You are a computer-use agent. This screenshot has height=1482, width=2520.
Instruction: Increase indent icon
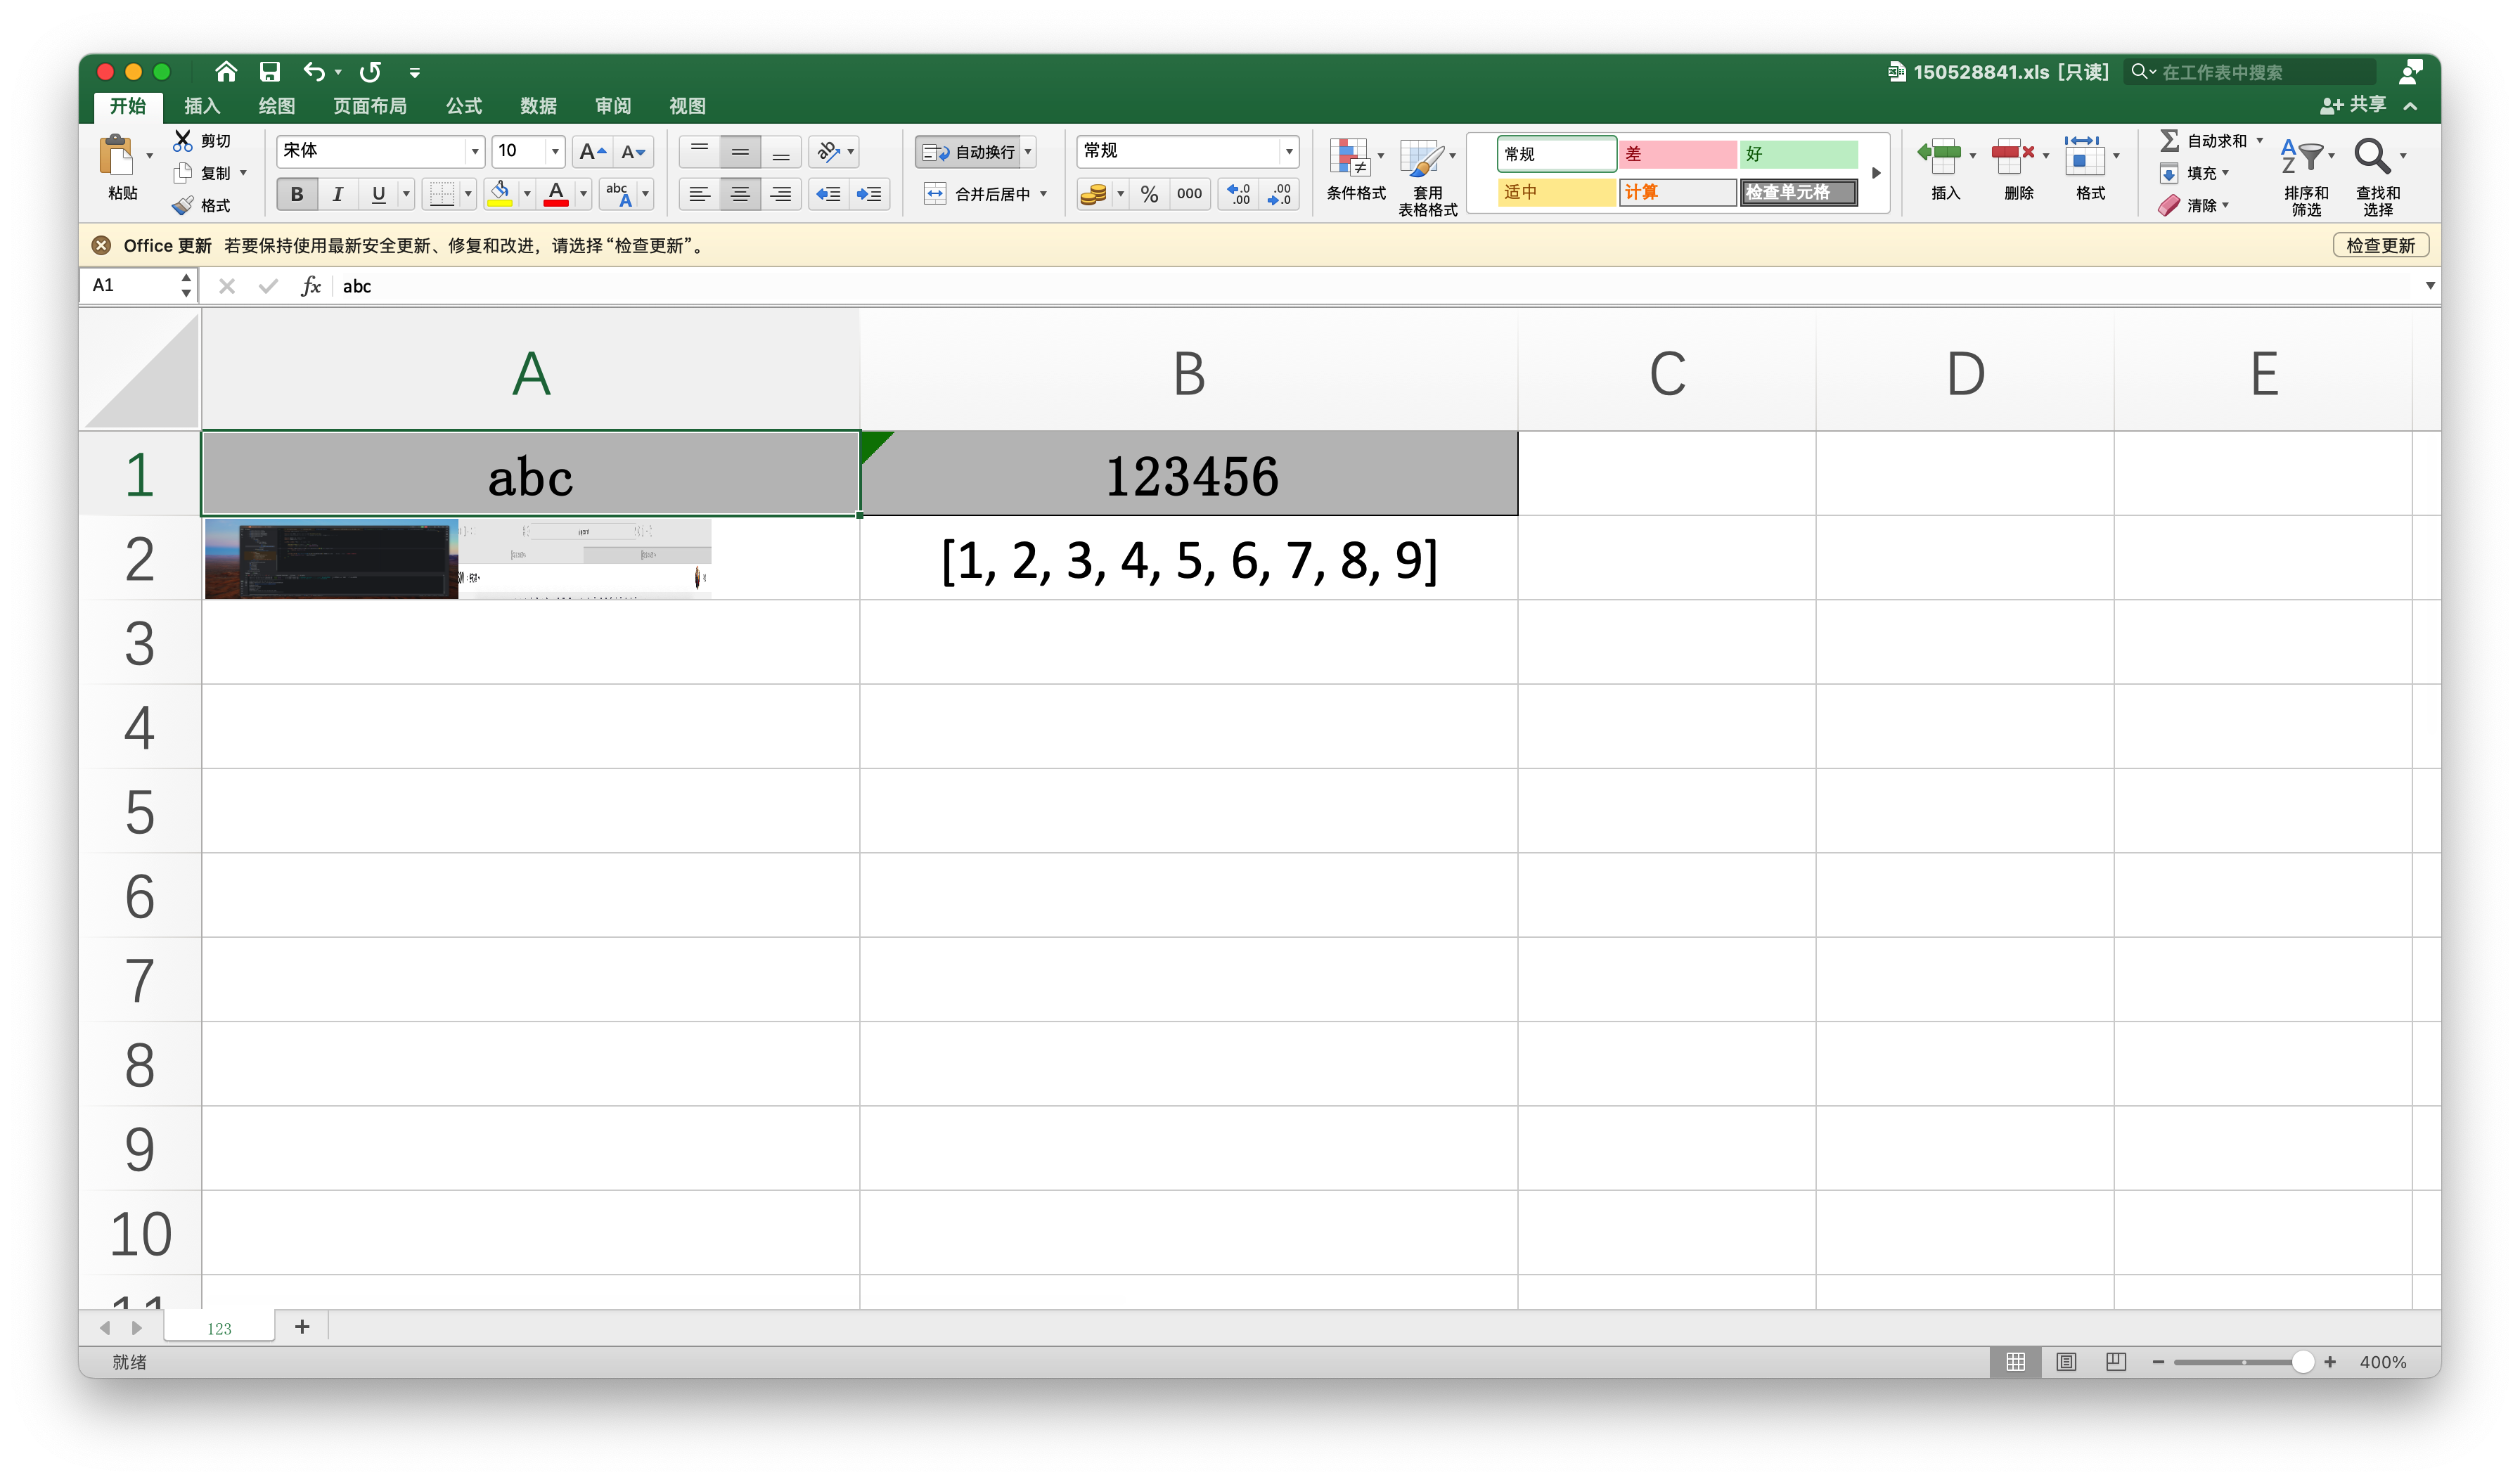tap(869, 194)
